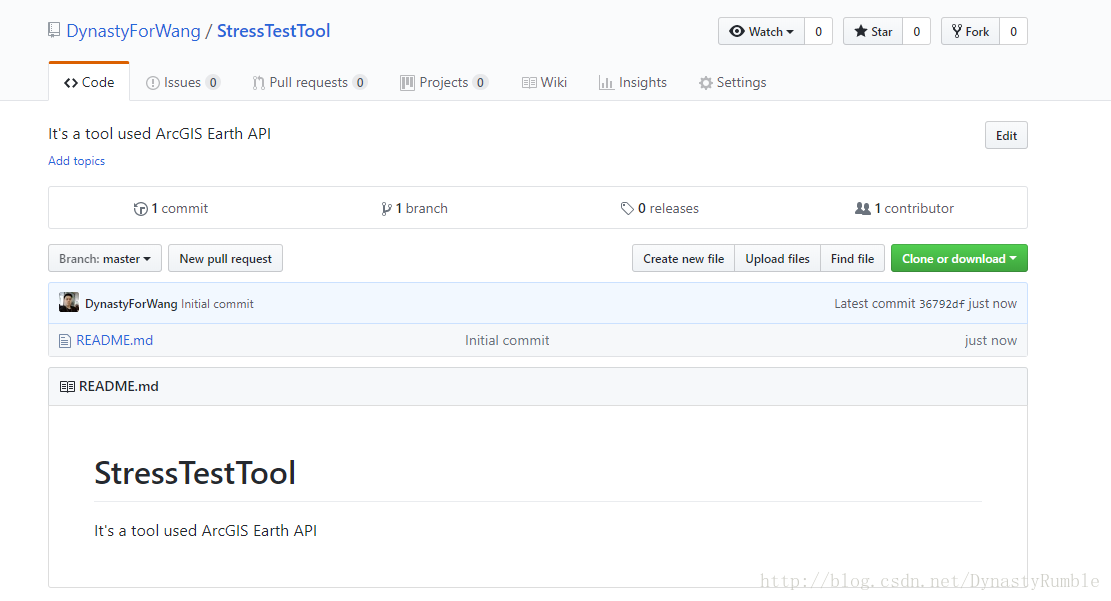Click New pull request button
This screenshot has height=601, width=1111.
(225, 259)
